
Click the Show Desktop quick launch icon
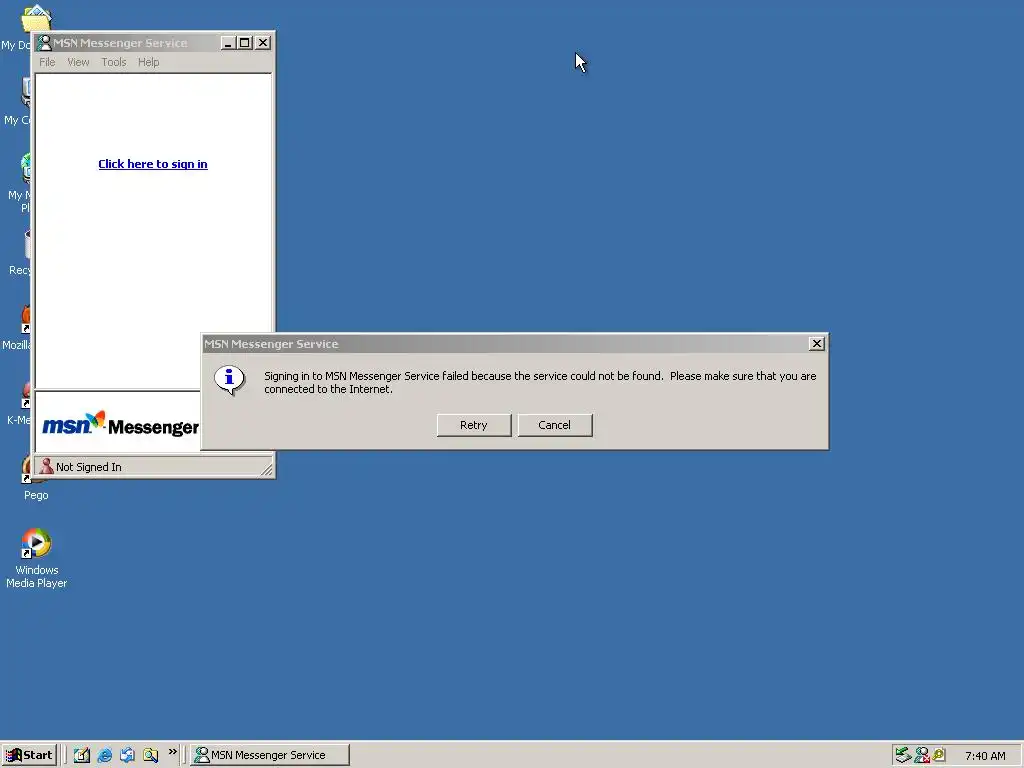click(x=82, y=755)
